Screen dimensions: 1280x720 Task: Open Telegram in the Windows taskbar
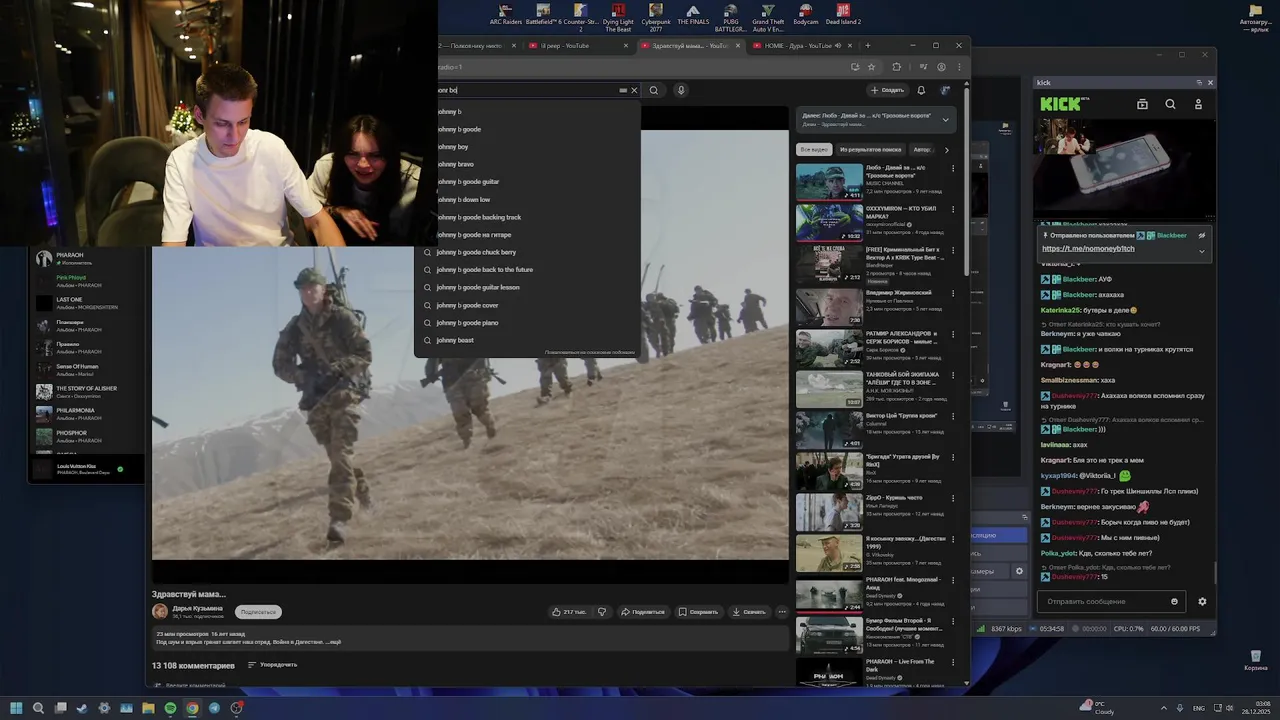[x=214, y=708]
